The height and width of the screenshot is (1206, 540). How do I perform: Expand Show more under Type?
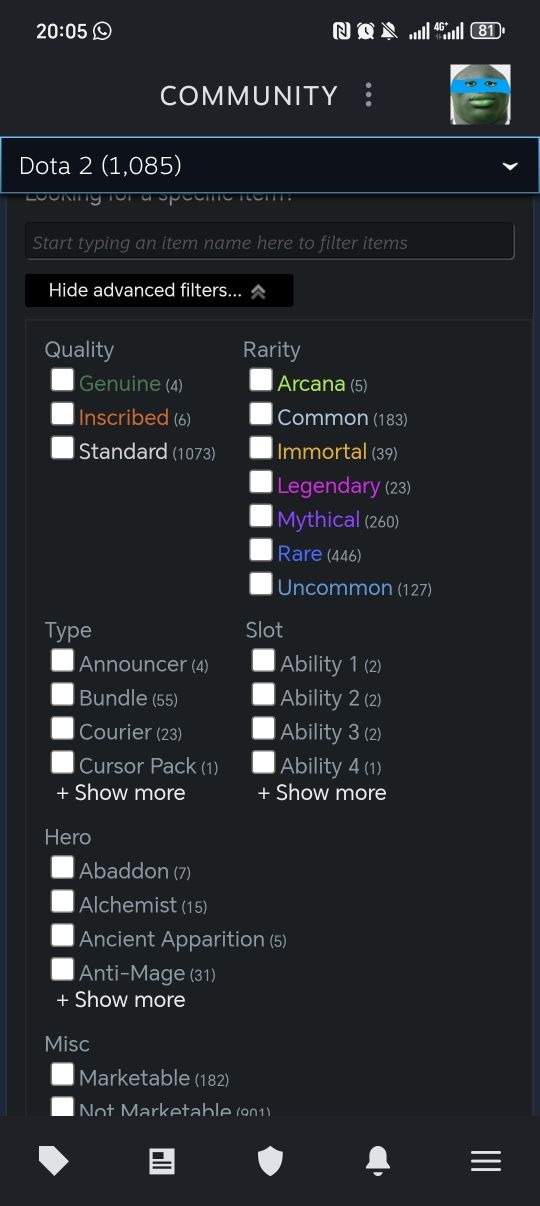point(121,793)
